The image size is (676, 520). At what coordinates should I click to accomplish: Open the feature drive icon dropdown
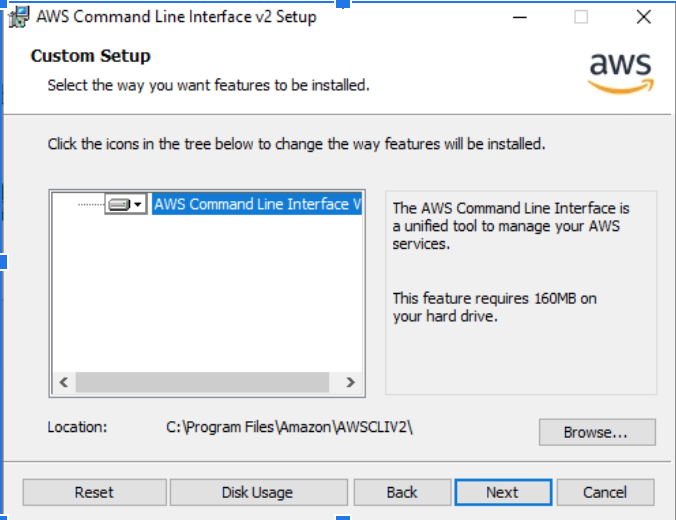click(126, 204)
